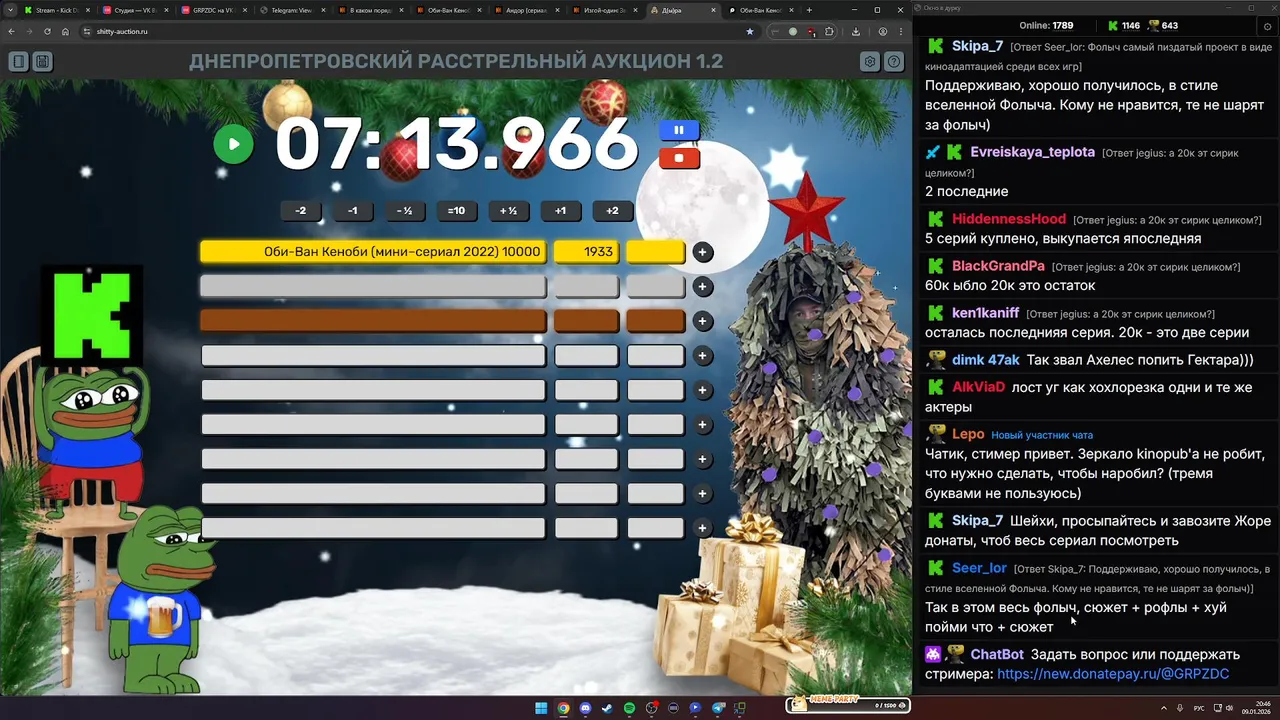The height and width of the screenshot is (720, 1280).
Task: Subtract two minutes with -2 button
Action: tap(301, 211)
